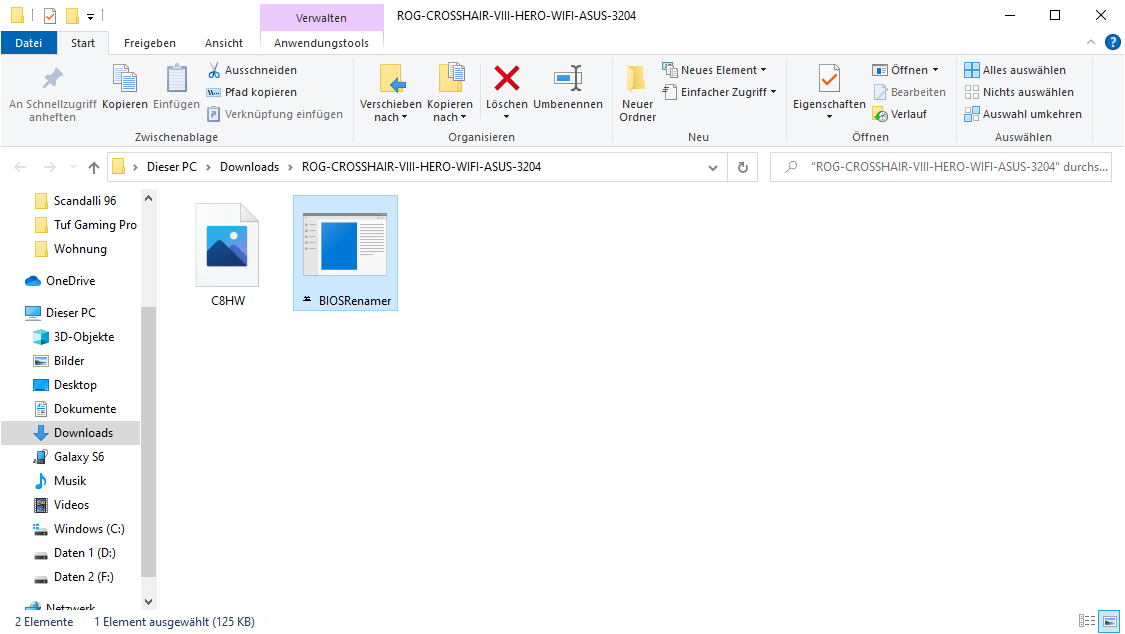The height and width of the screenshot is (634, 1125).
Task: Copy file path via Pfad kopieren
Action: pyautogui.click(x=252, y=92)
